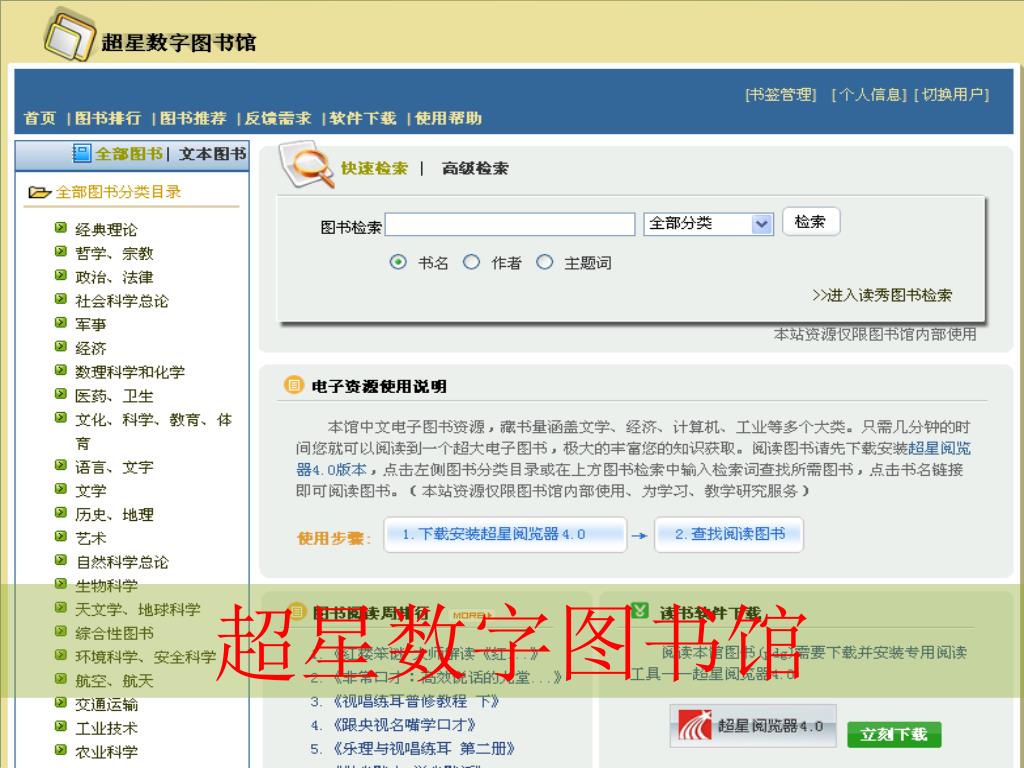Click the green icon next to 哲学、宗教
This screenshot has width=1024, height=768.
[x=61, y=251]
